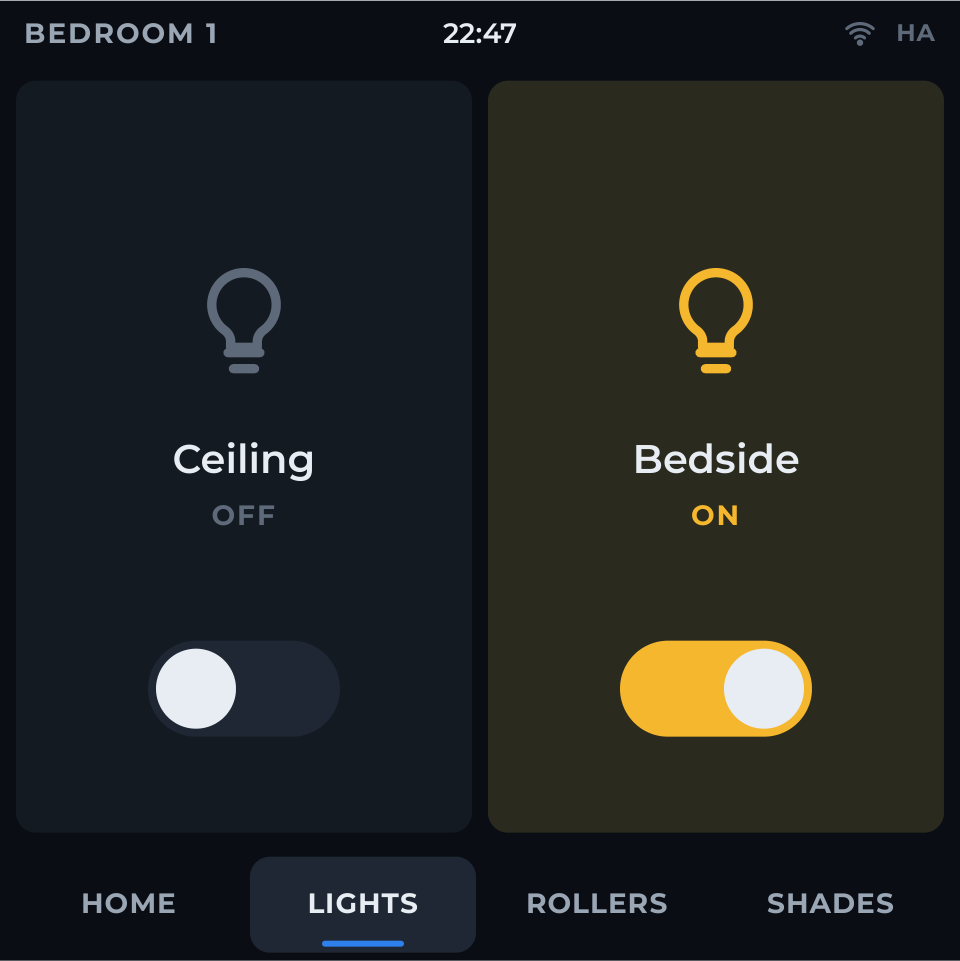
Task: Select the LIGHTS tab
Action: pyautogui.click(x=363, y=904)
